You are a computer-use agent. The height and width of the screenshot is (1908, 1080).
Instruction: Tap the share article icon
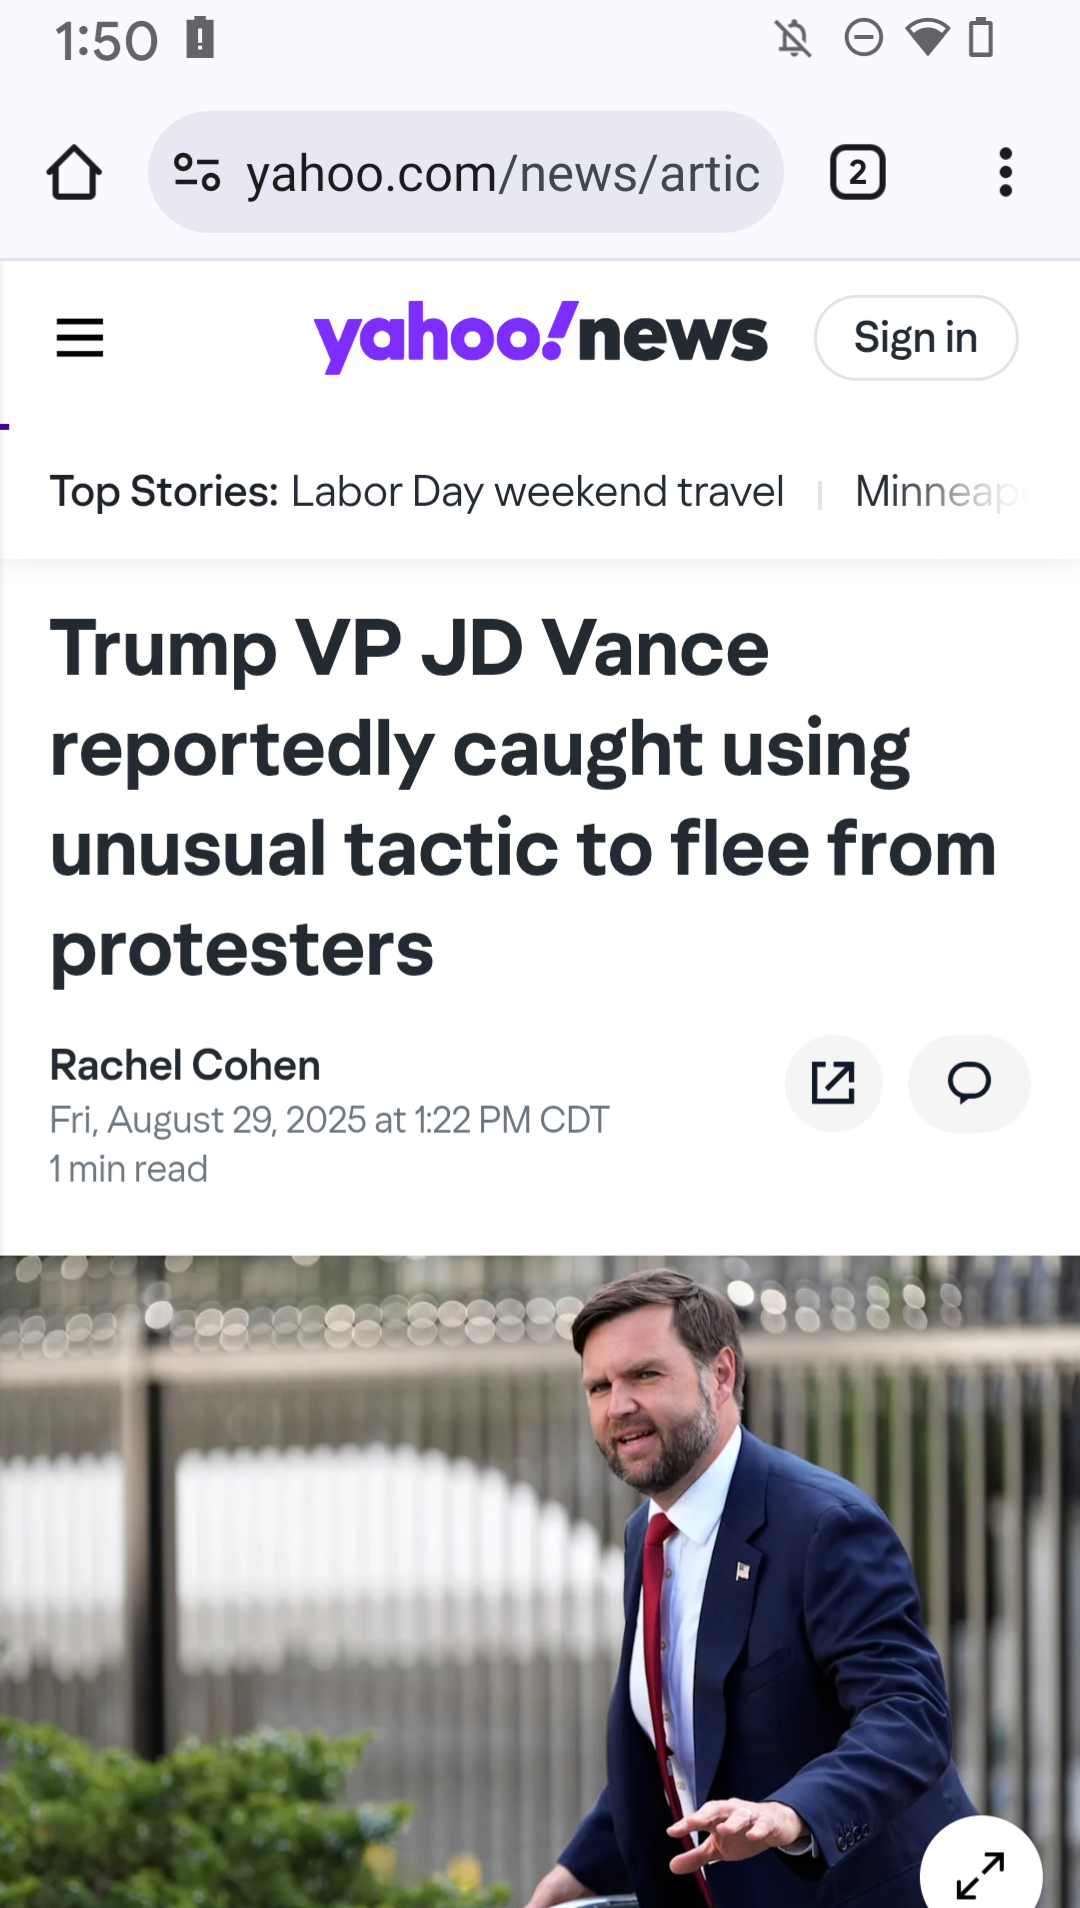point(833,1083)
